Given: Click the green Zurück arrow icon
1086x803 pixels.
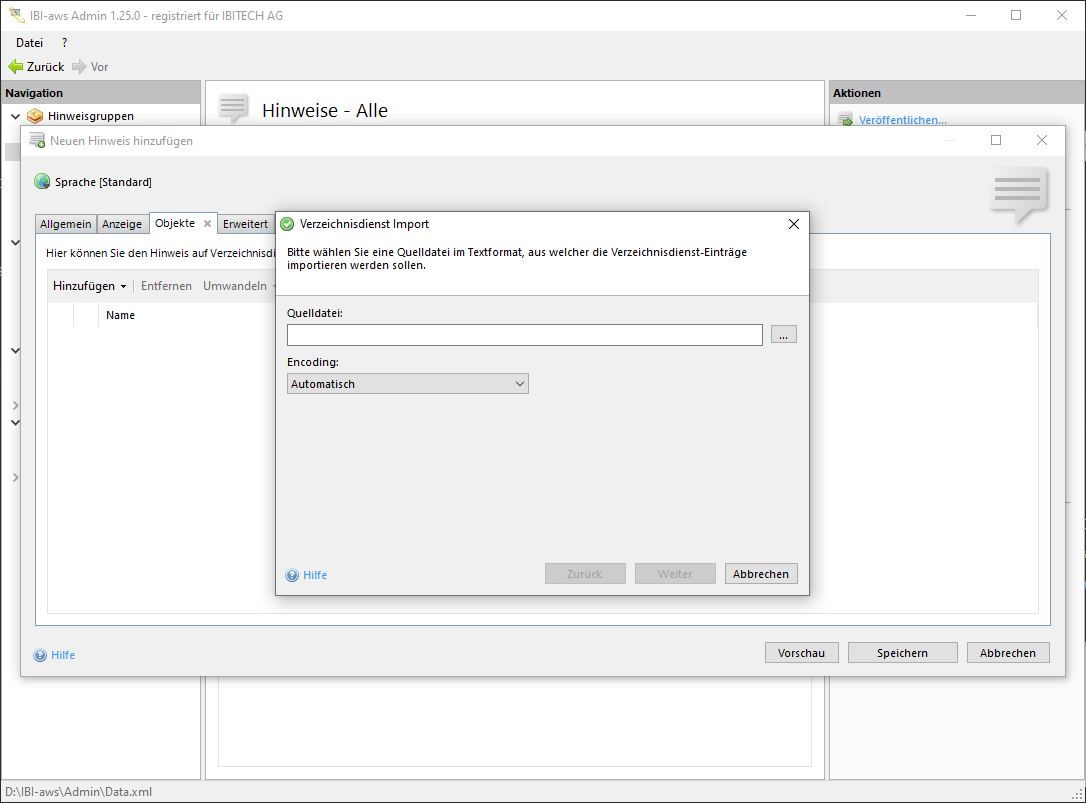Looking at the screenshot, I should click(16, 67).
